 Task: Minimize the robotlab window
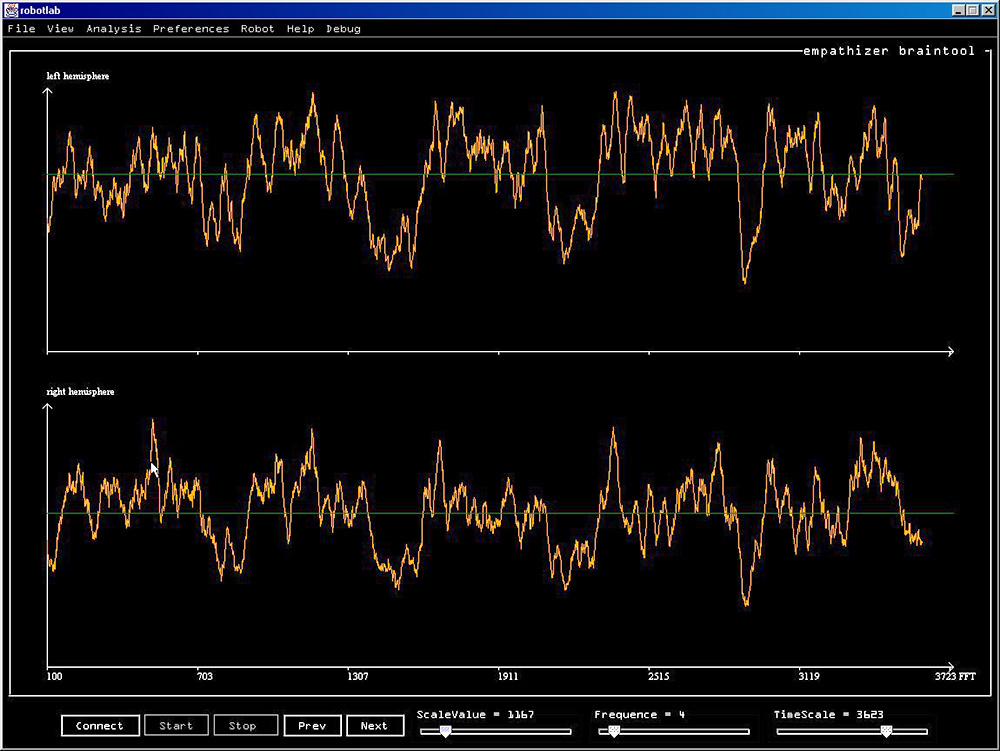[959, 10]
